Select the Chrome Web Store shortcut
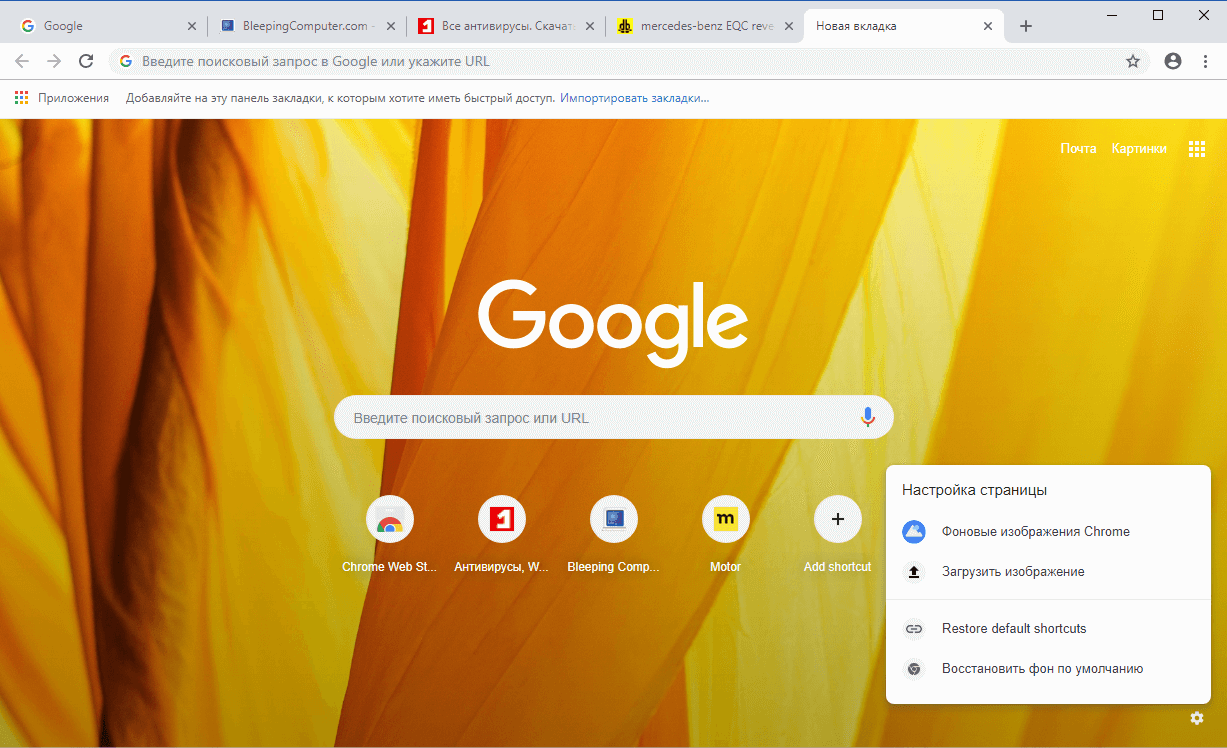 (x=389, y=519)
